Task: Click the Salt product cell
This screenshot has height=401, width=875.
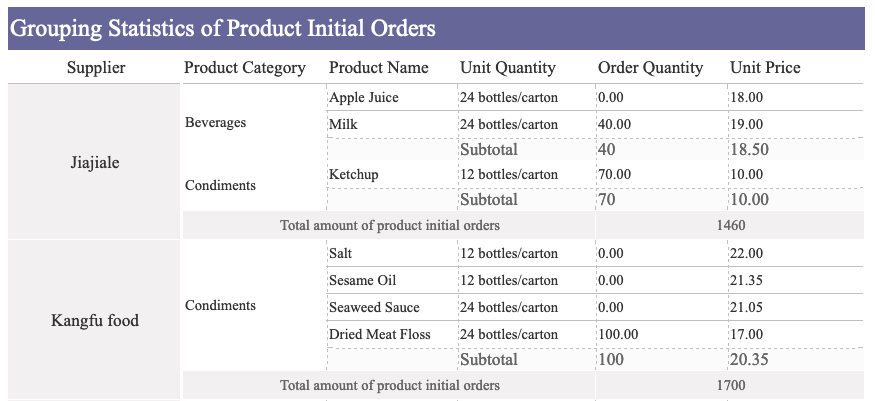Action: (x=392, y=253)
